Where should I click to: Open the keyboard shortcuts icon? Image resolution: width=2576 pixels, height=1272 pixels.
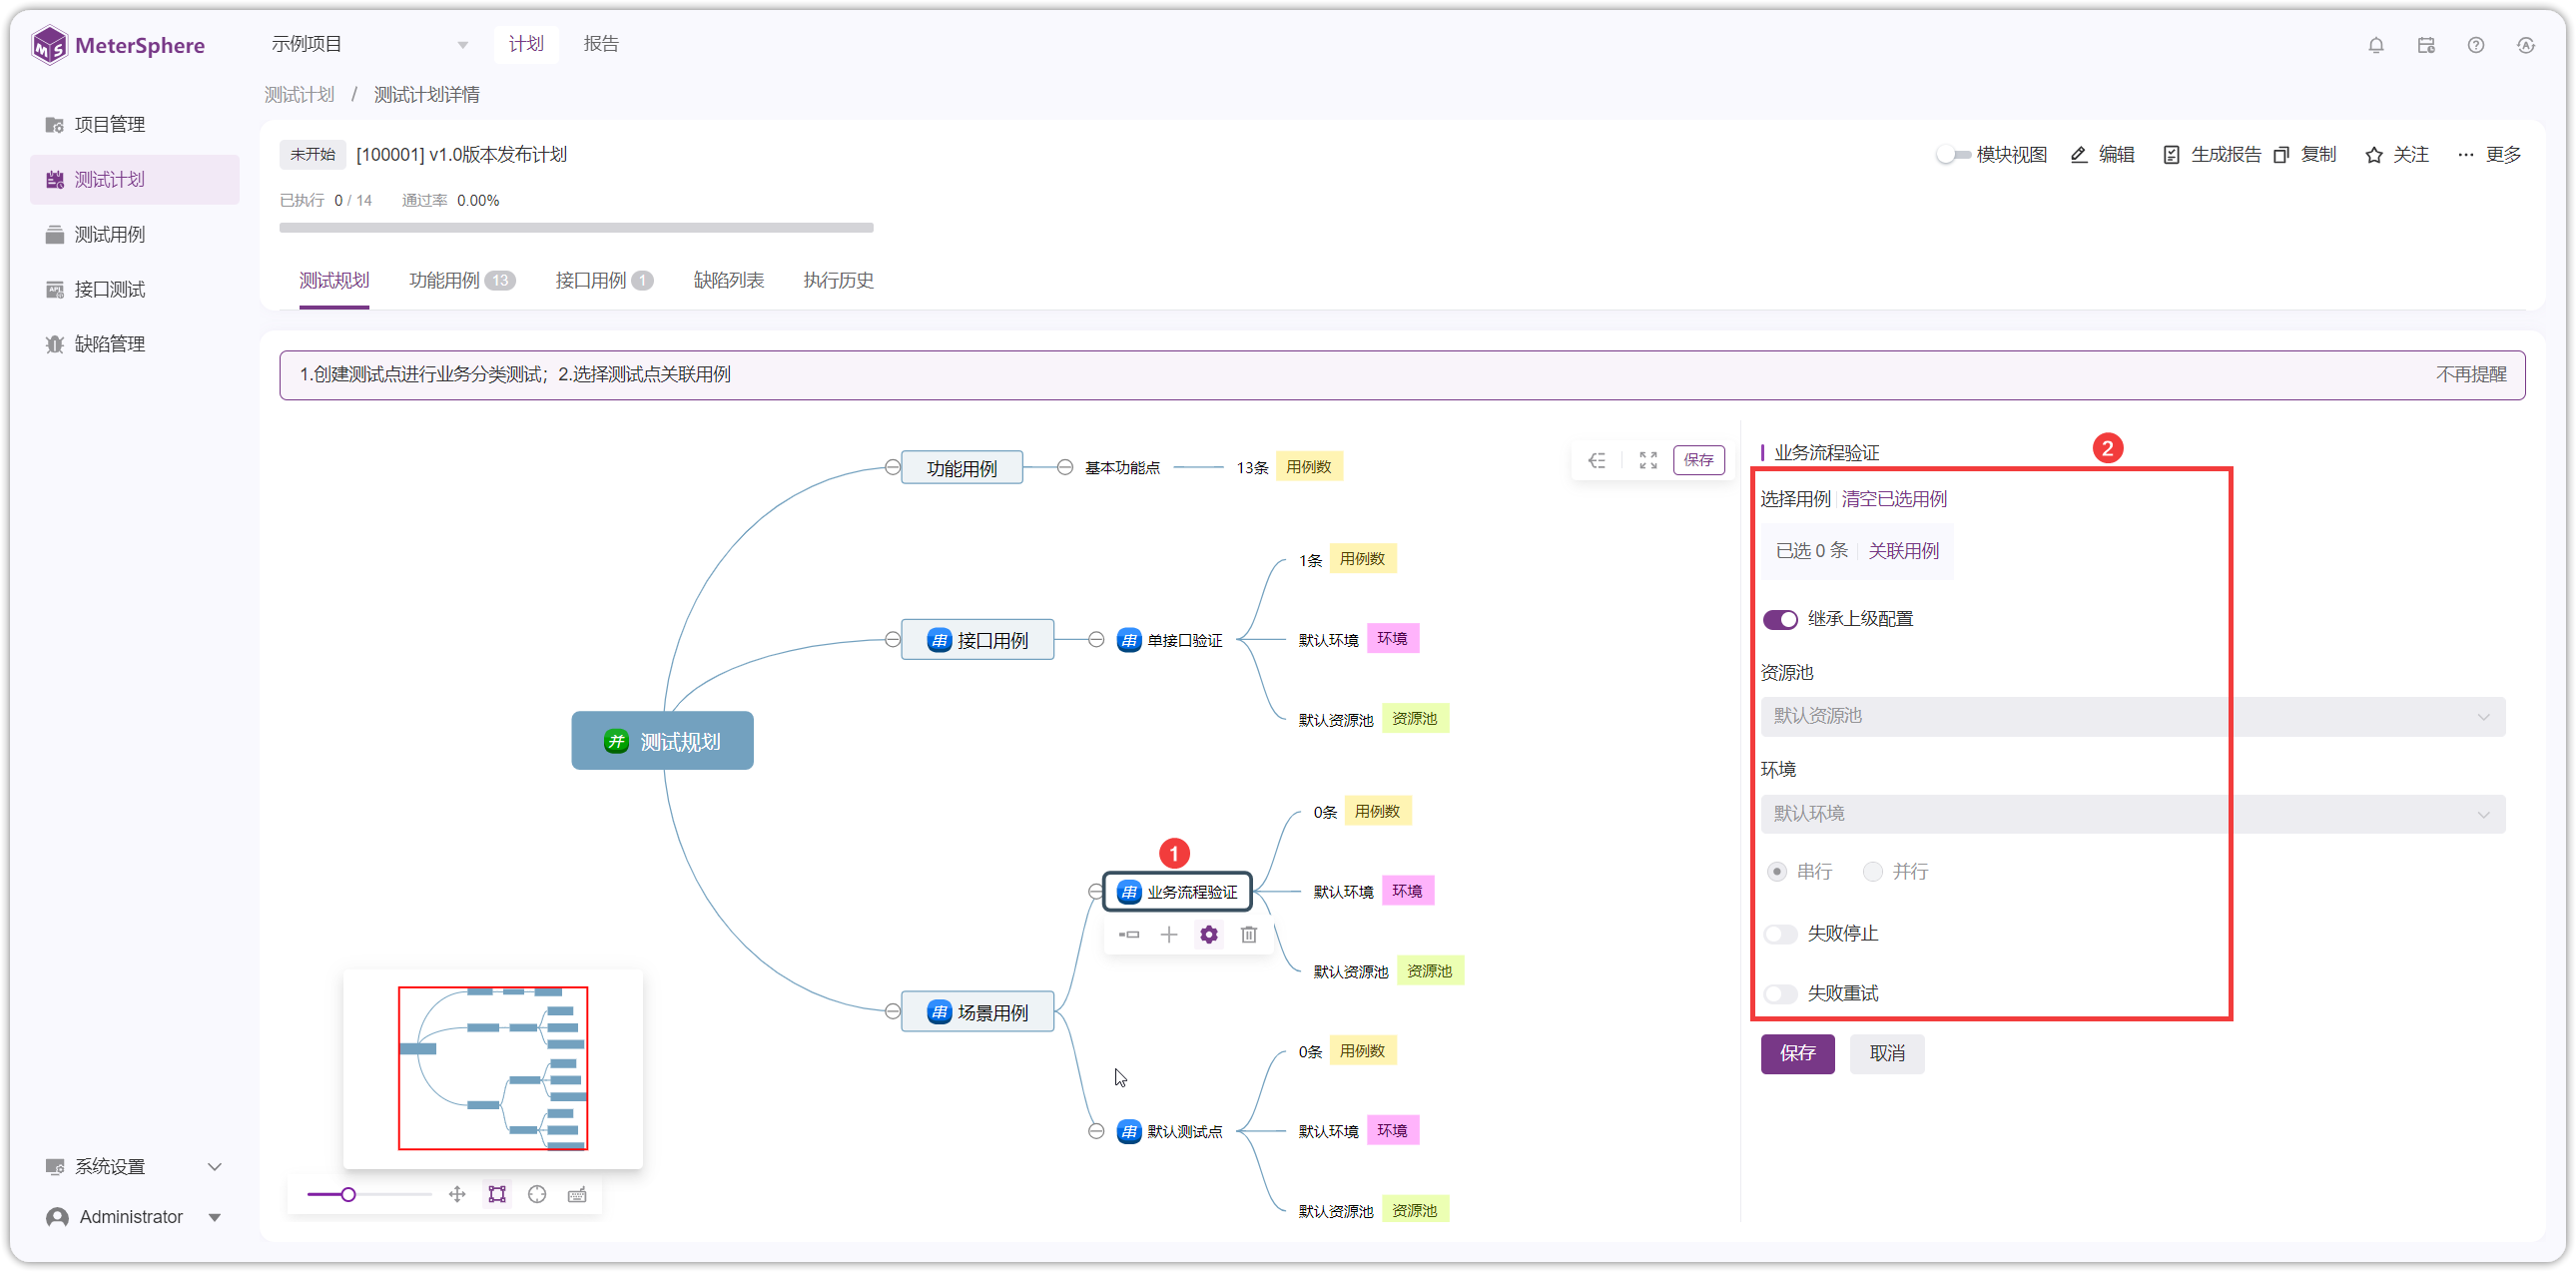(577, 1194)
